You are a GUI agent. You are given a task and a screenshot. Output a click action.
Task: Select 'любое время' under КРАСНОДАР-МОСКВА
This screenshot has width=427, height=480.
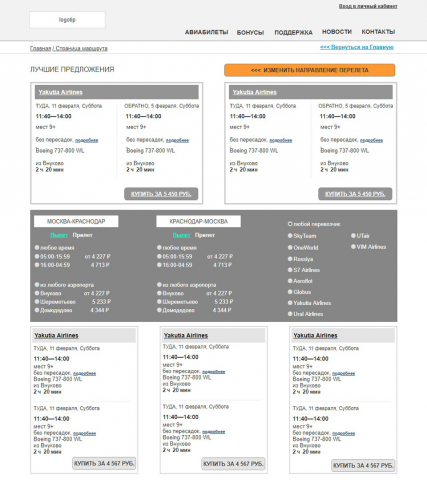click(177, 248)
